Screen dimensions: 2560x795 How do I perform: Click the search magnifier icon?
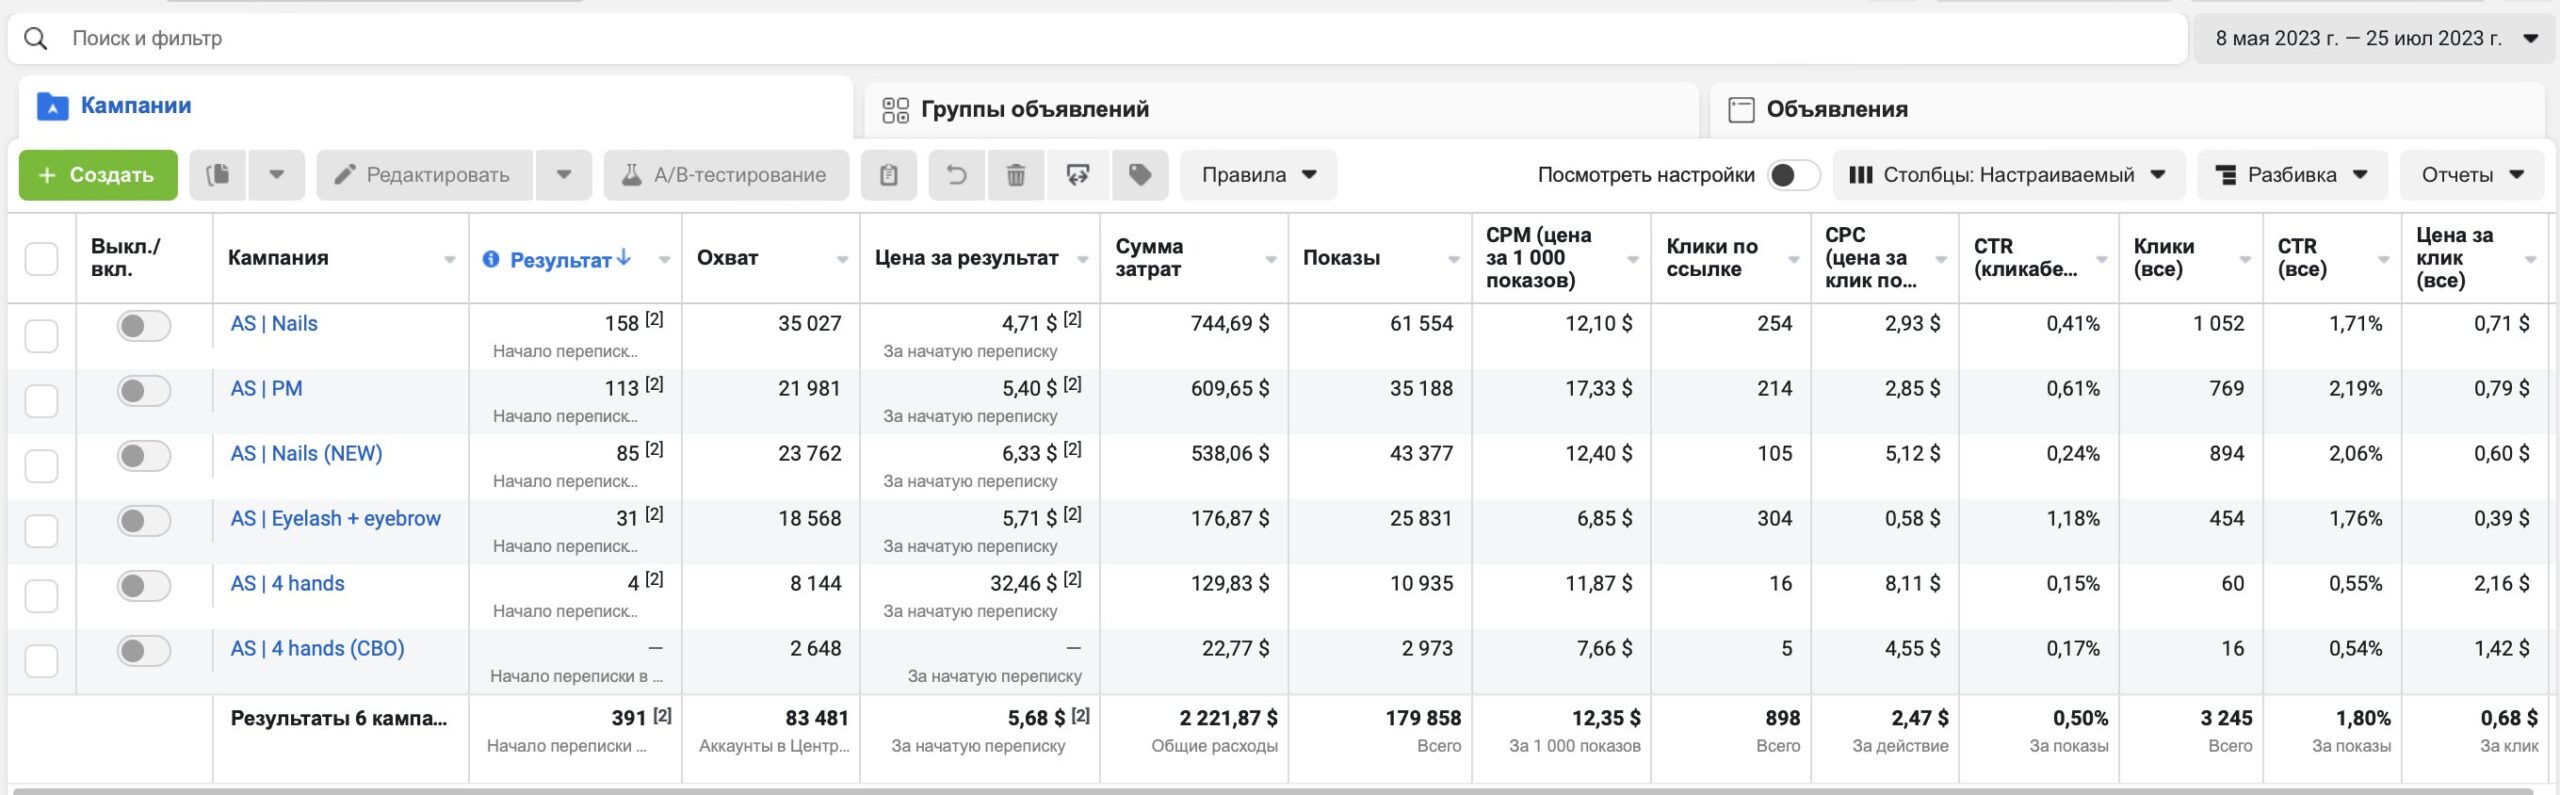tap(36, 38)
